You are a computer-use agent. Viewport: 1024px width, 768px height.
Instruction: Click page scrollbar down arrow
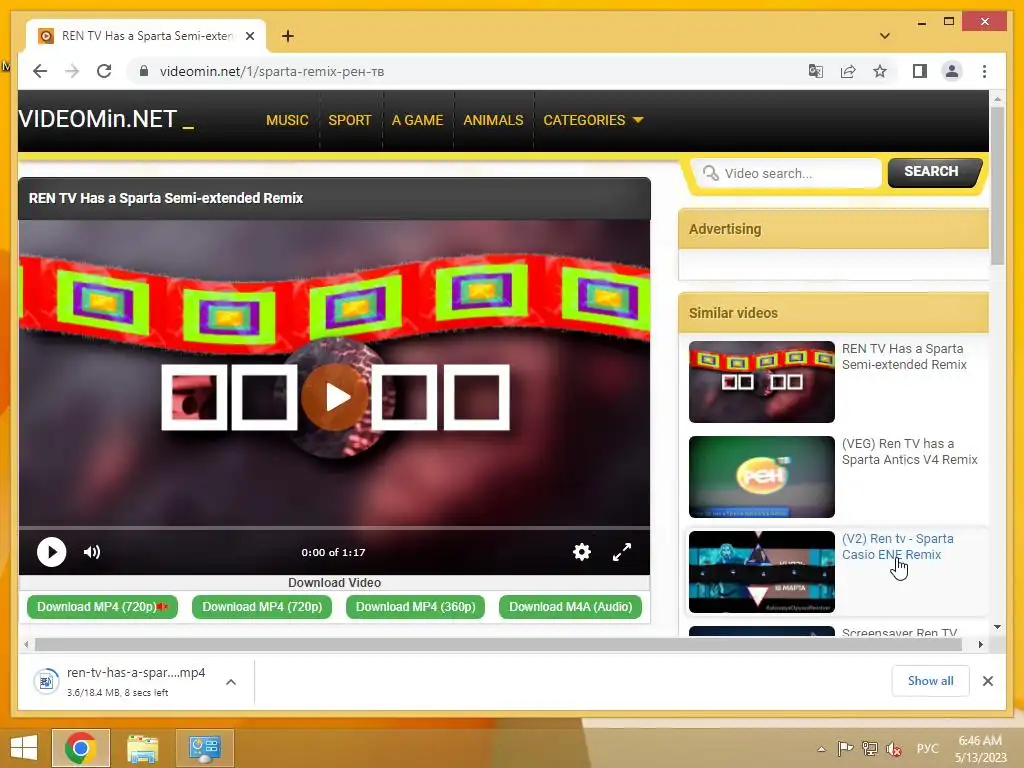click(x=997, y=627)
